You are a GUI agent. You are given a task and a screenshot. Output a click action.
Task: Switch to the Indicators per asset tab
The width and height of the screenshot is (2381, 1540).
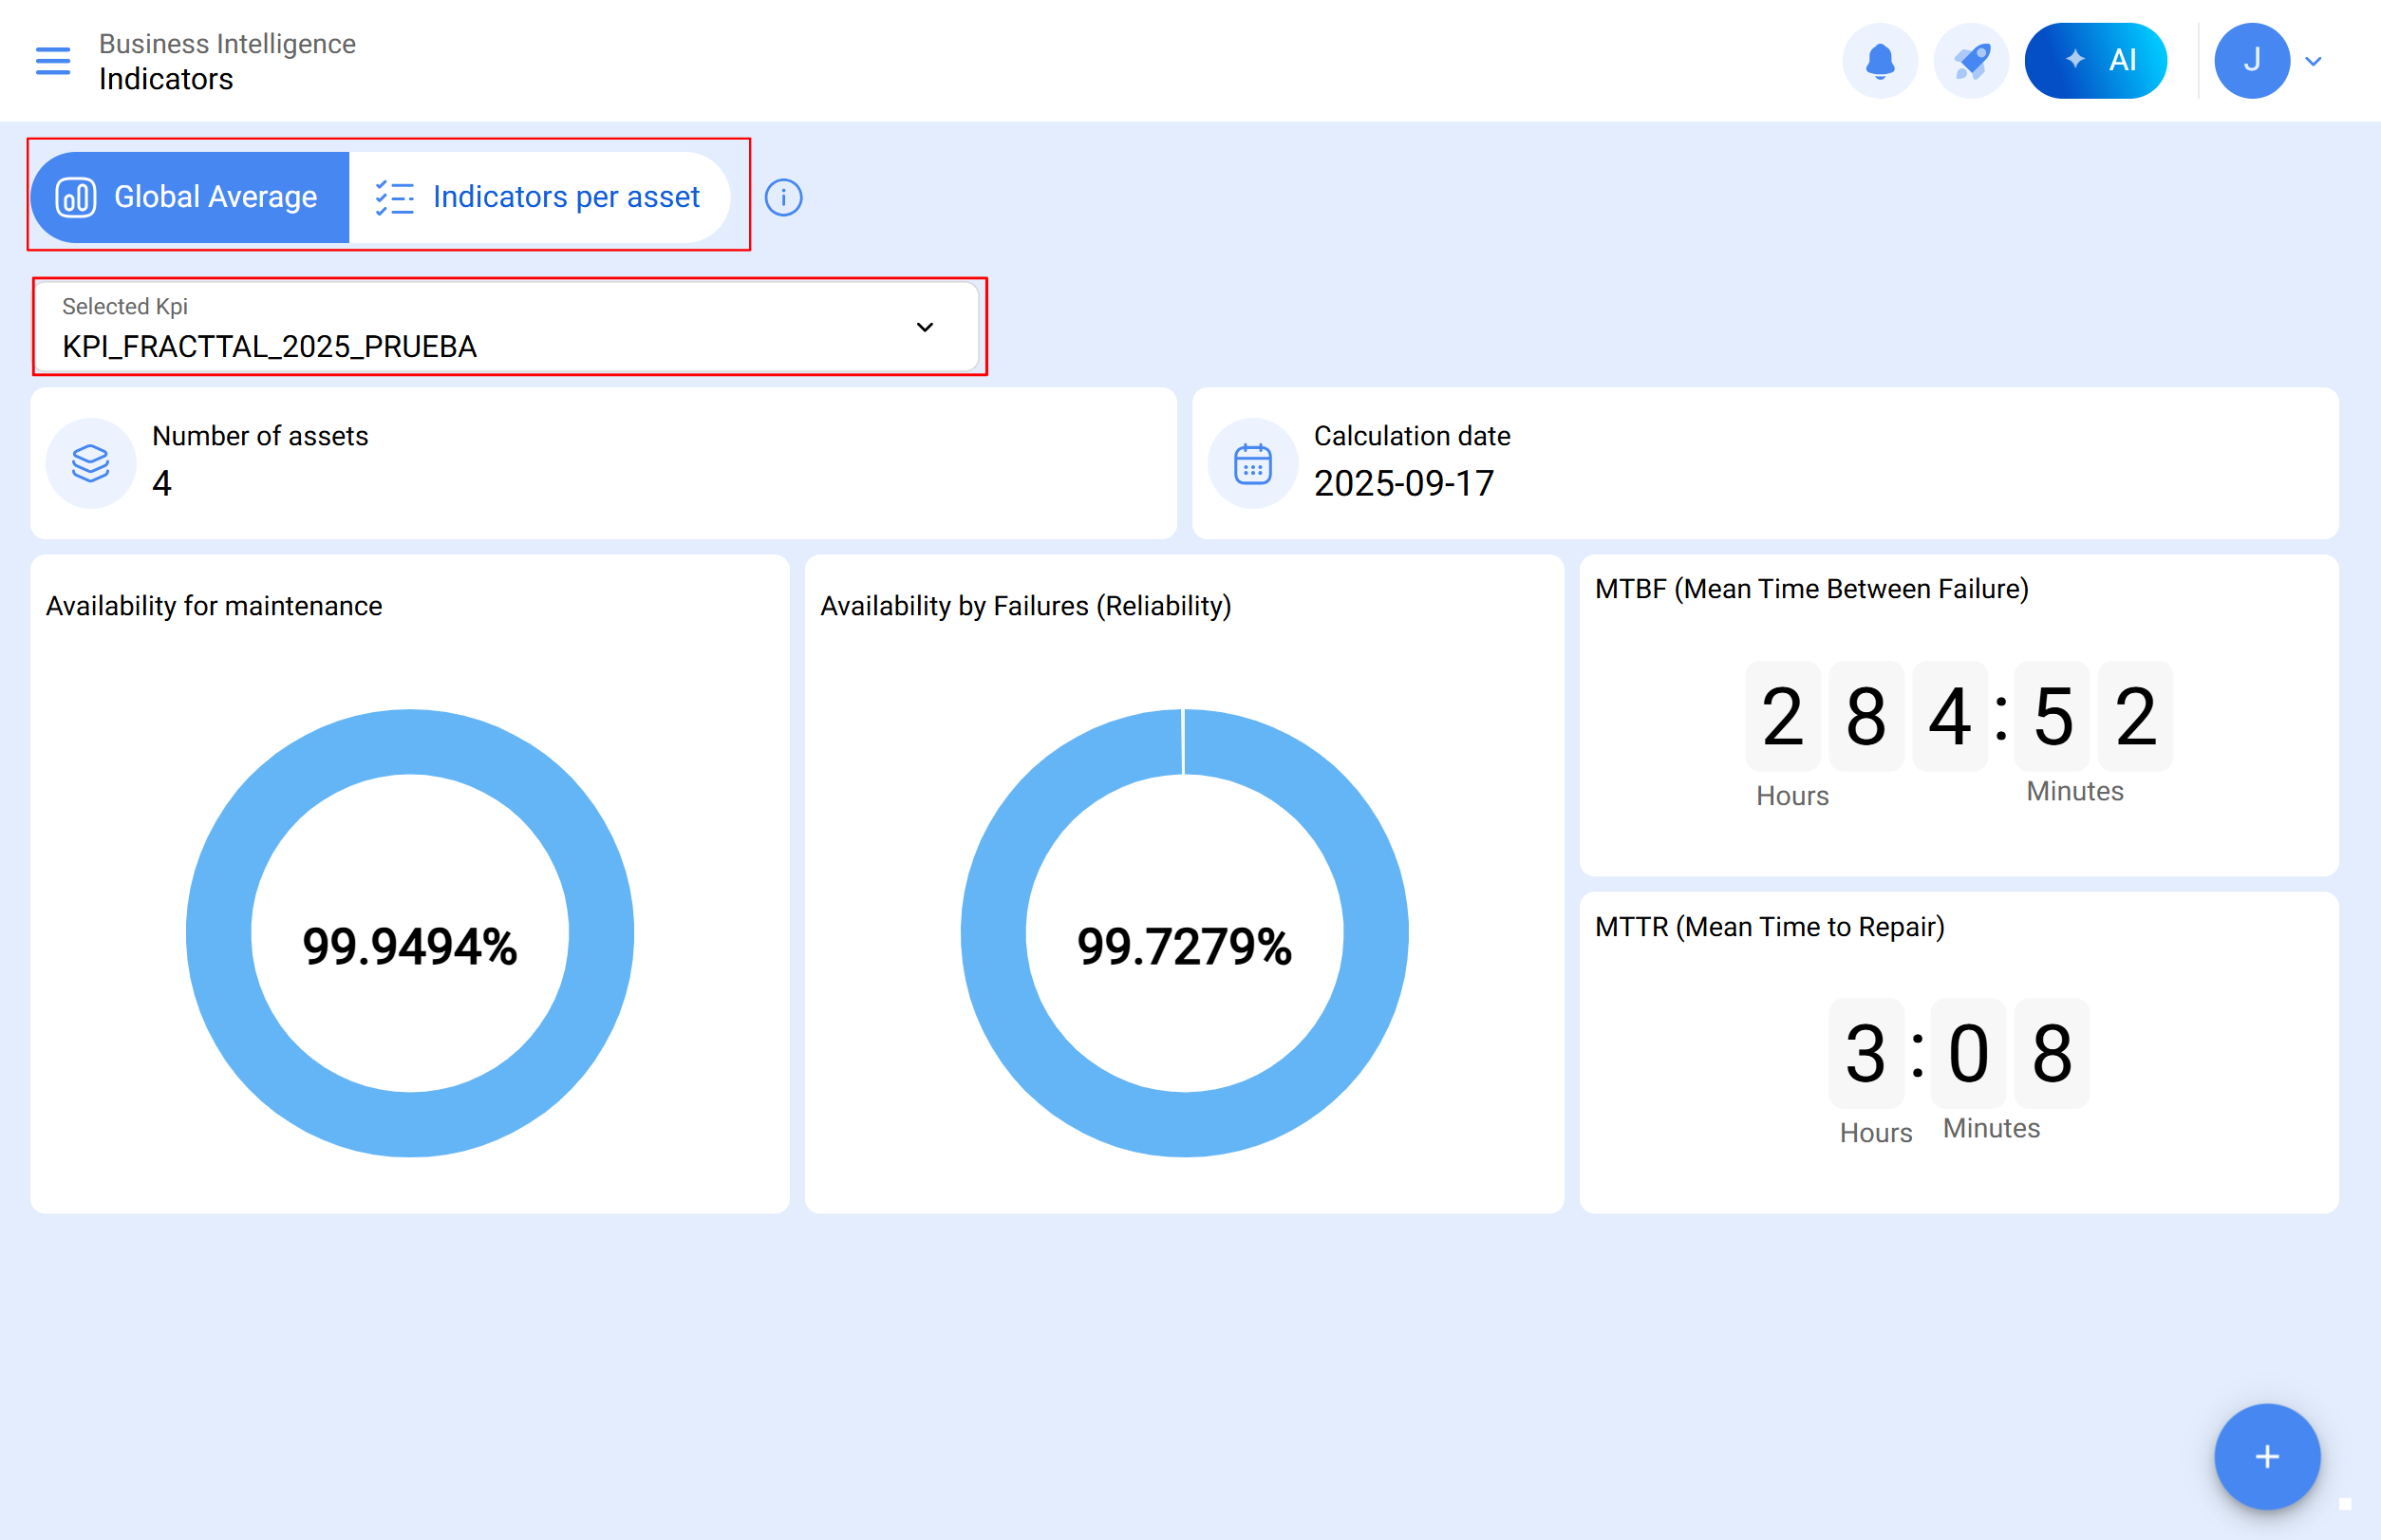538,197
